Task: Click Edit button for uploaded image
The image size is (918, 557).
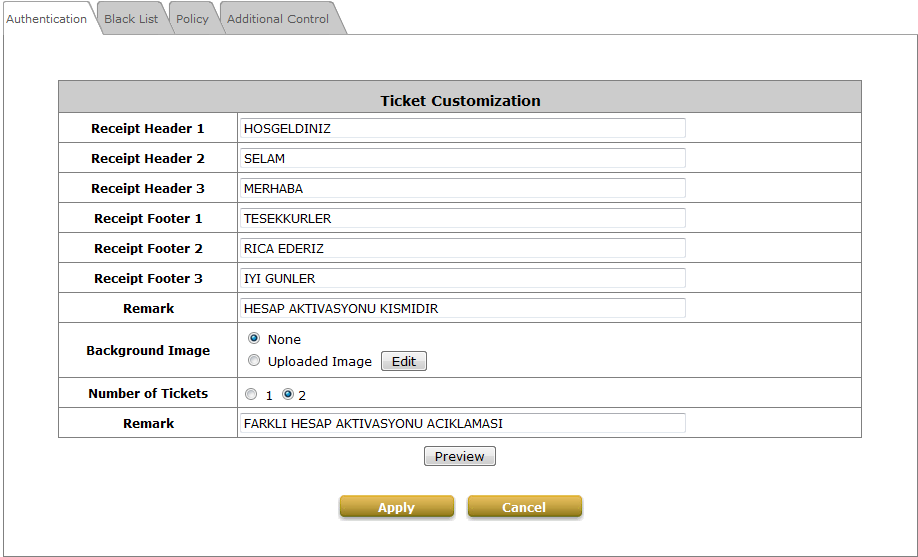Action: (x=404, y=362)
